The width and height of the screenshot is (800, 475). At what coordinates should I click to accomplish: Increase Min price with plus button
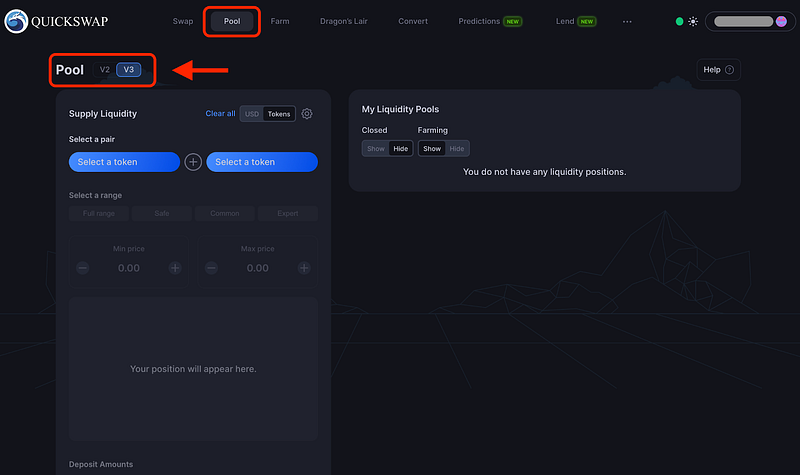point(175,268)
